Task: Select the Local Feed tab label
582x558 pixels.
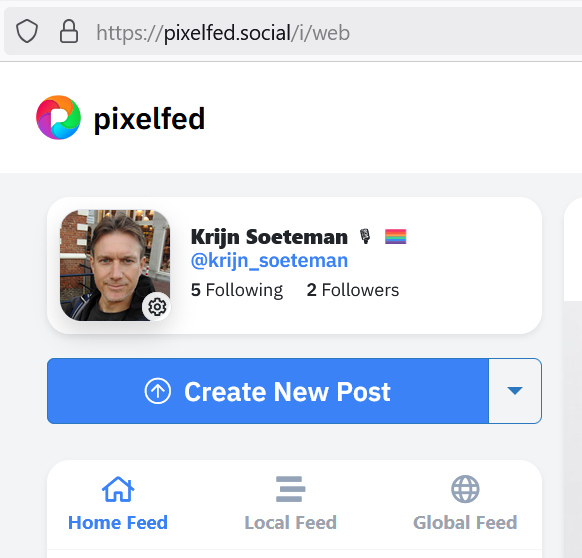Action: [291, 523]
